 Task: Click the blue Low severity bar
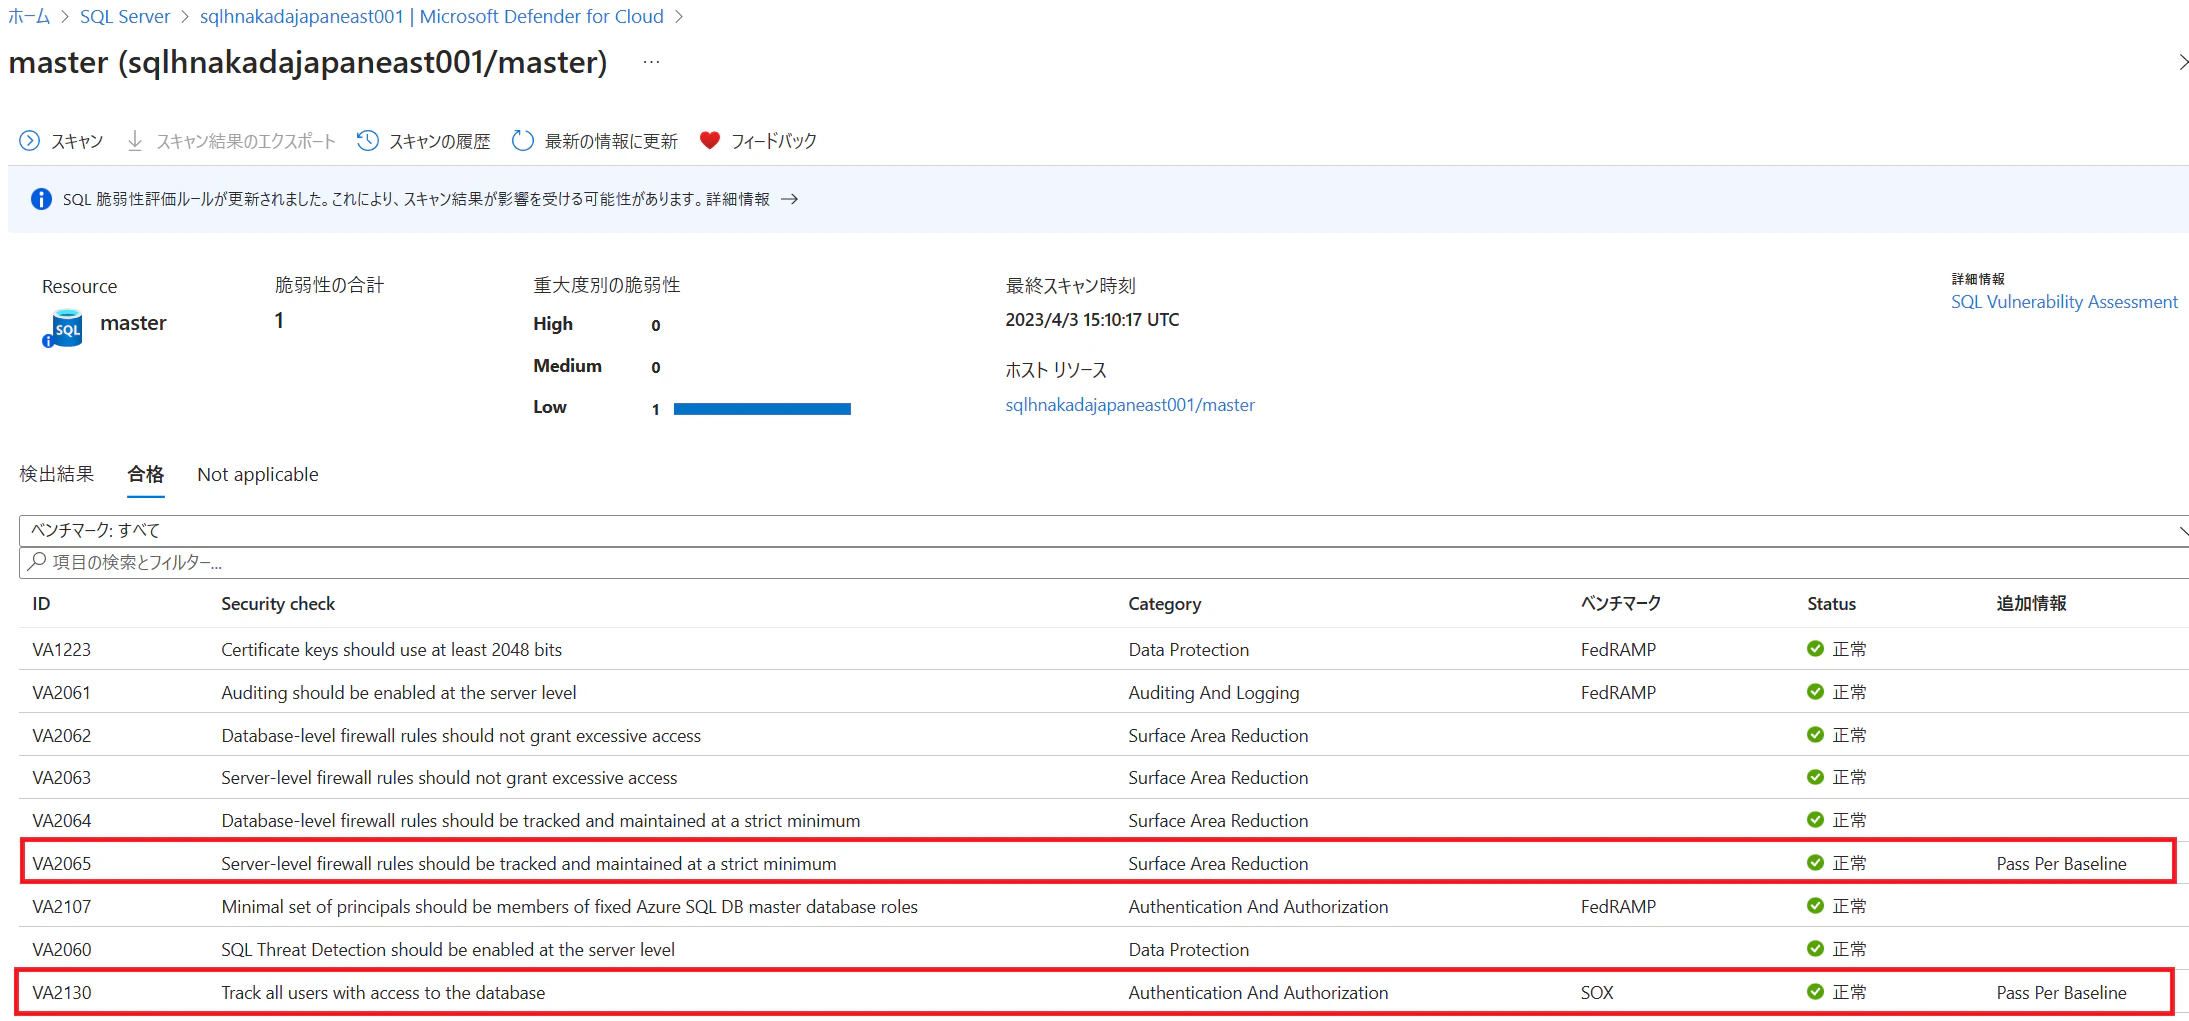tap(762, 409)
